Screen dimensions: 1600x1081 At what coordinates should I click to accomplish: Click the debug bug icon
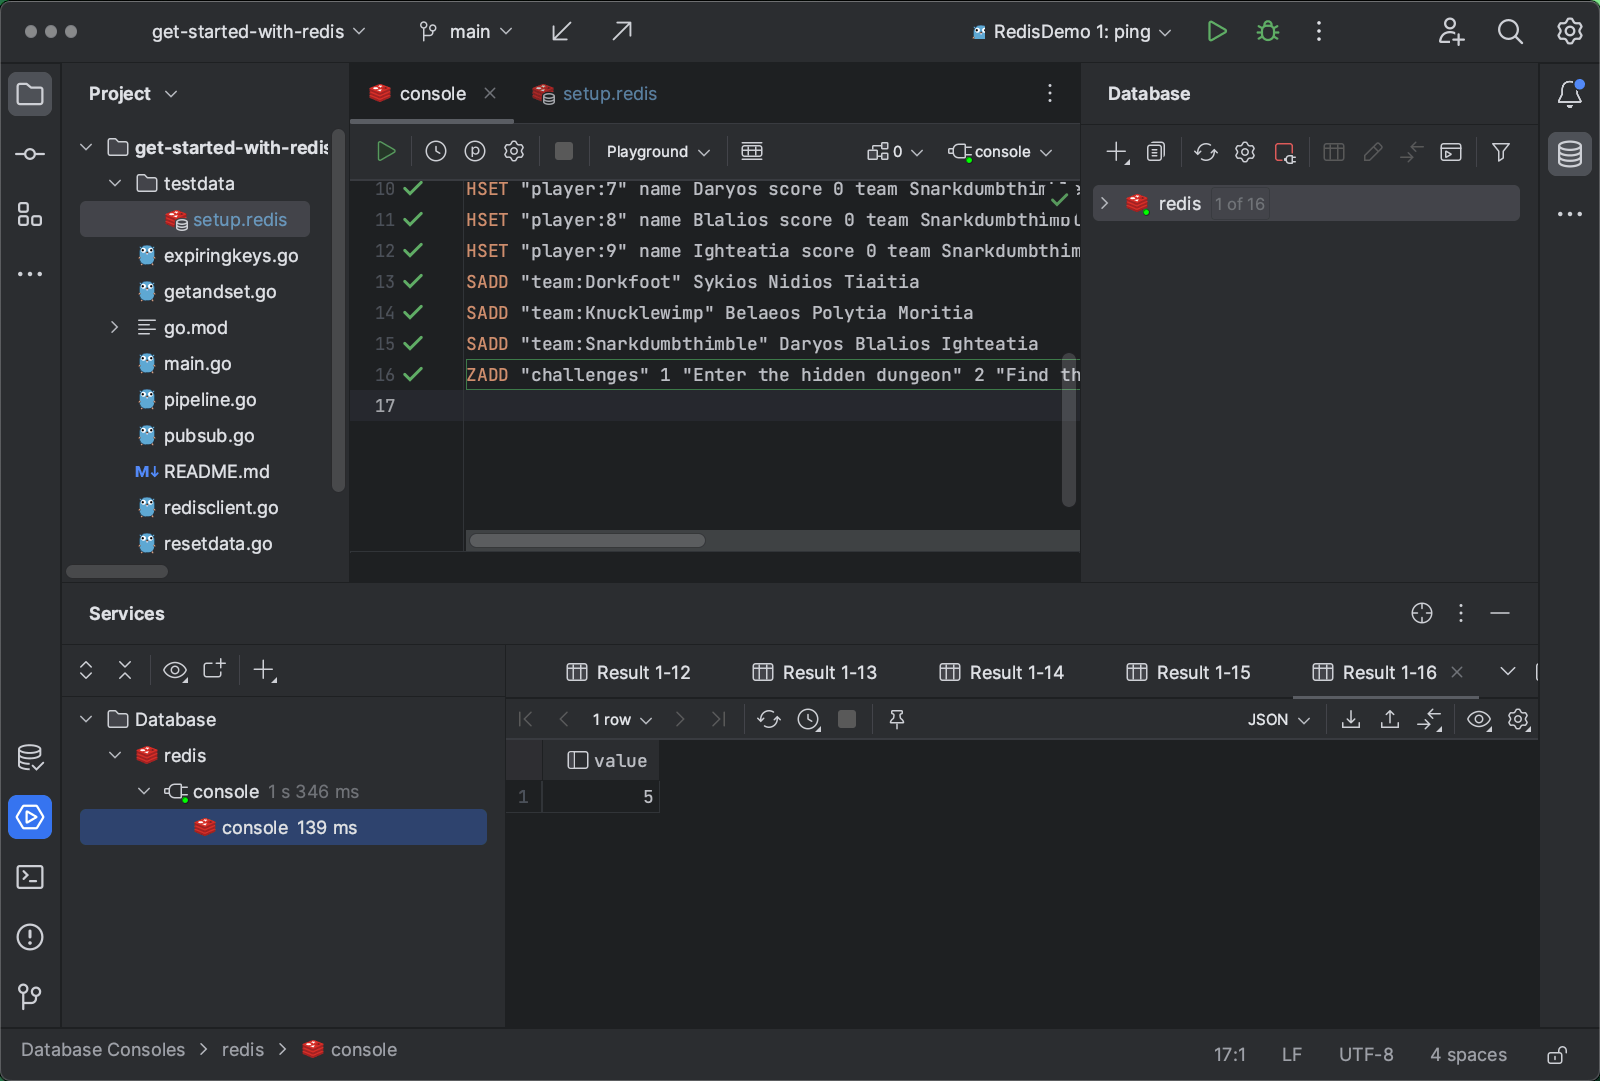(1268, 32)
